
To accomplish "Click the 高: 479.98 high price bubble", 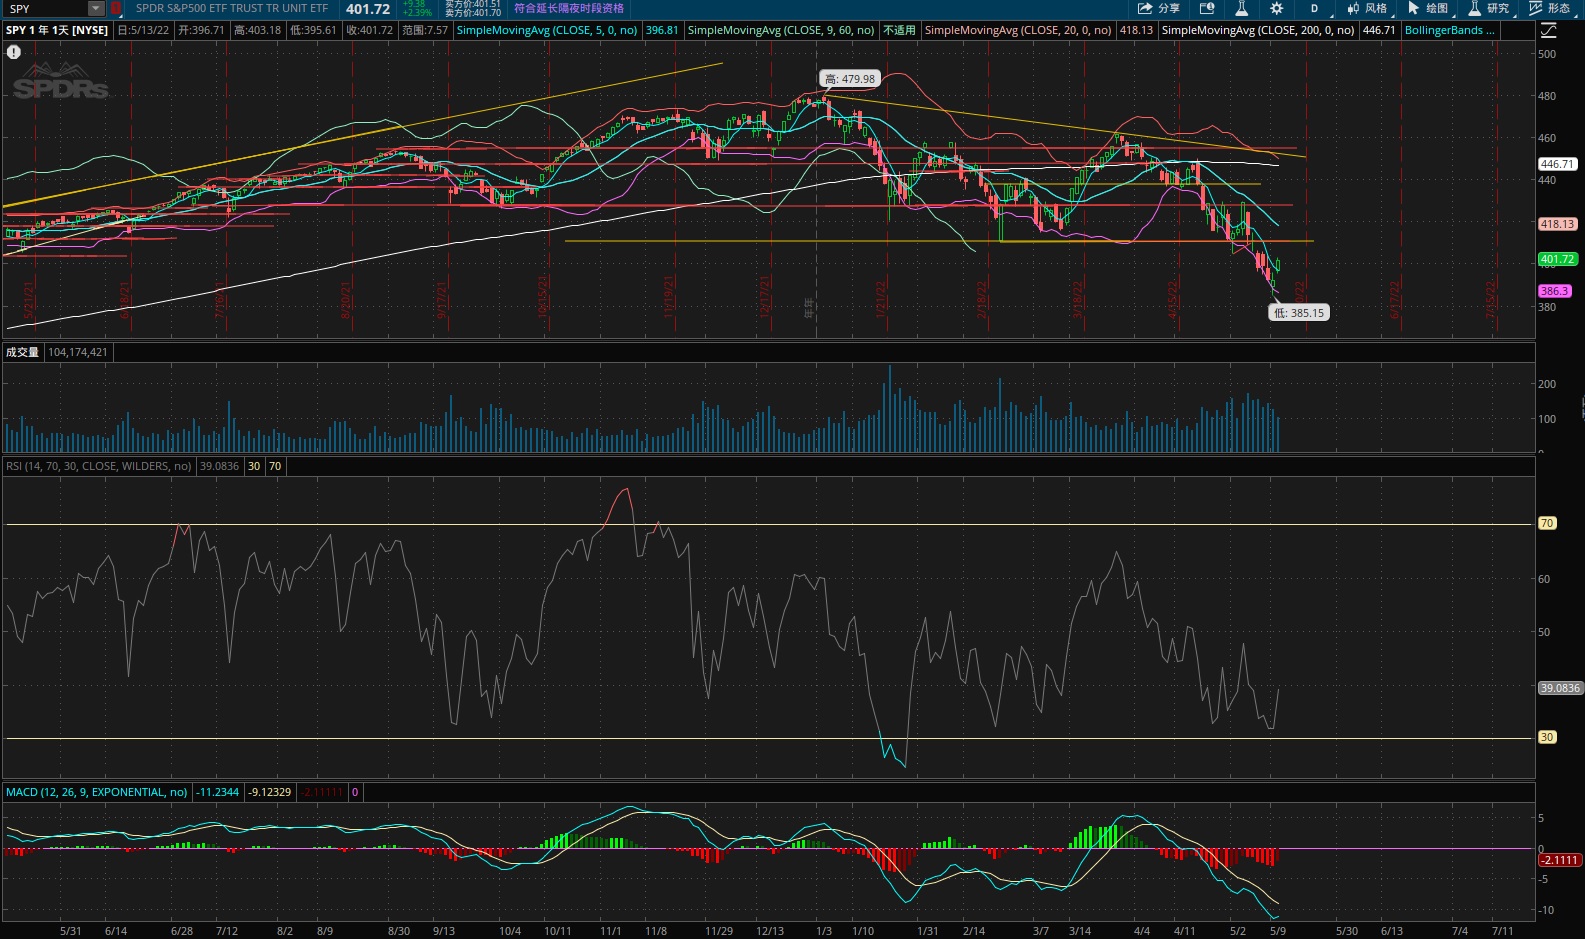I will [x=850, y=79].
